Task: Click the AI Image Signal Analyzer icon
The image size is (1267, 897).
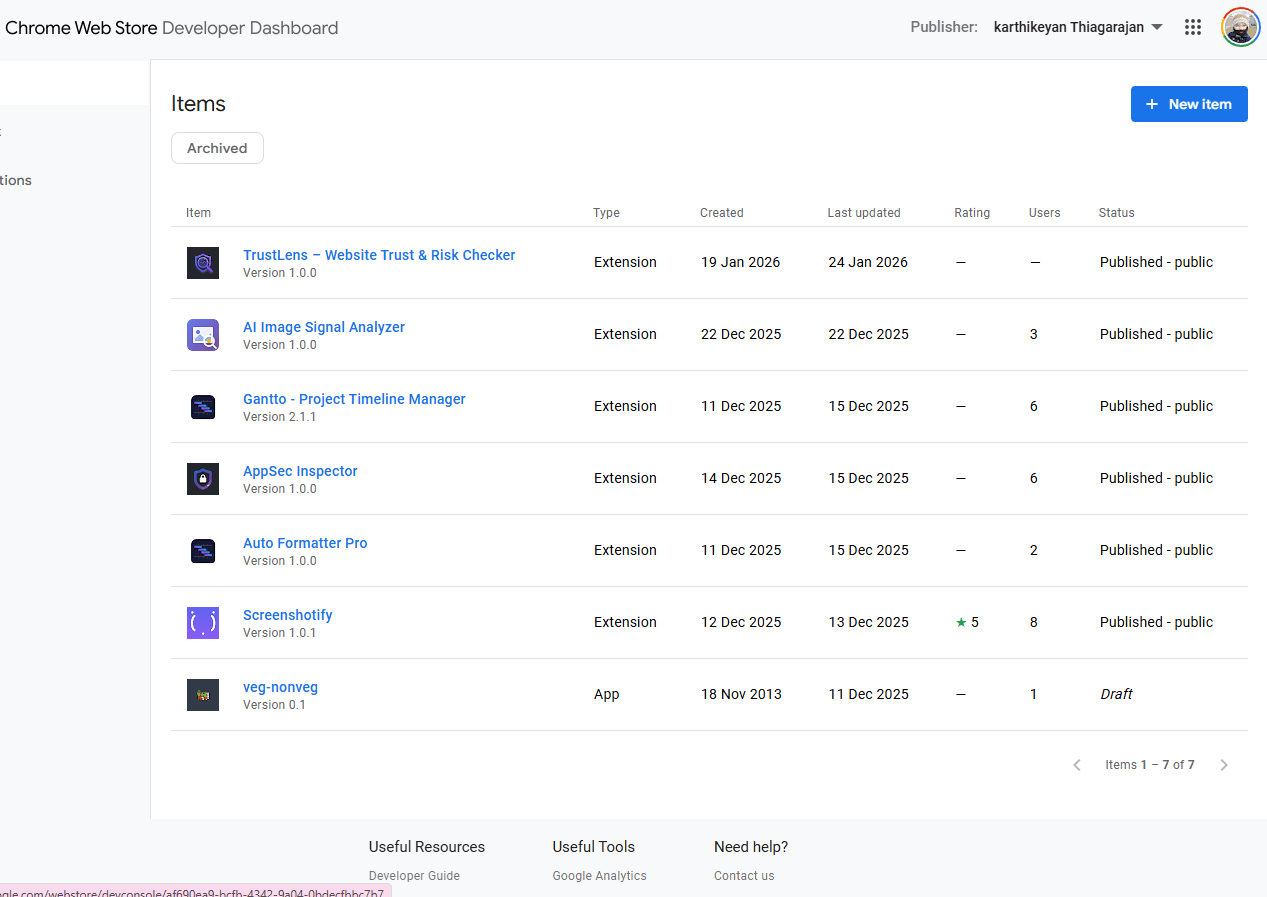Action: point(203,334)
